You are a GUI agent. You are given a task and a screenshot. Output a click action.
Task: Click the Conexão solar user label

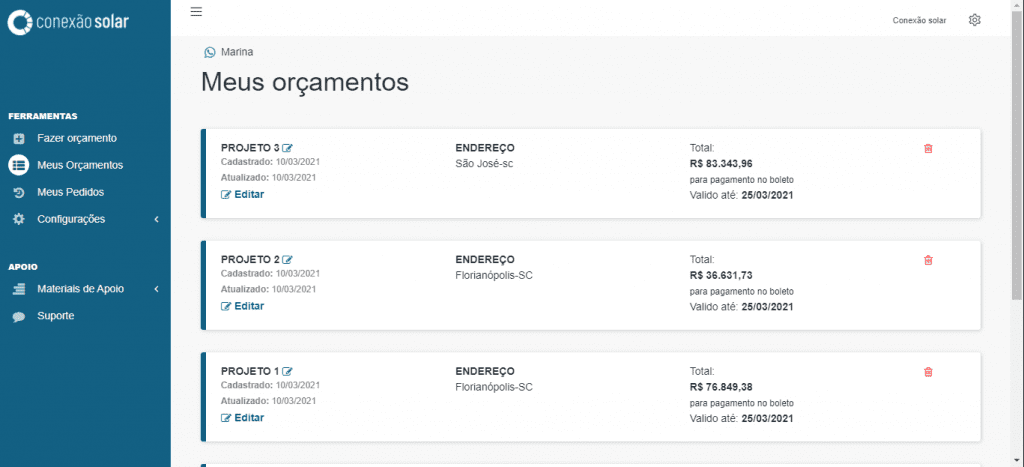tap(919, 20)
